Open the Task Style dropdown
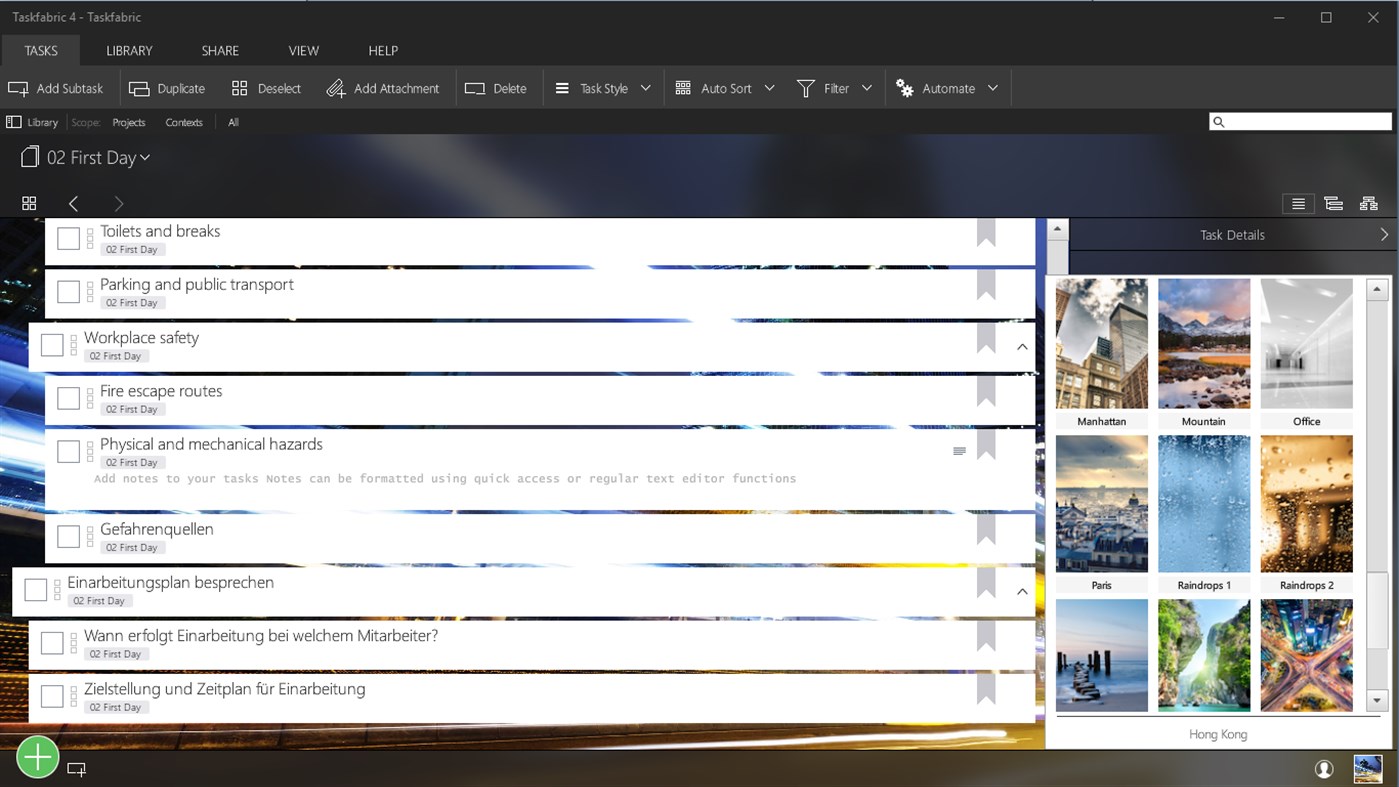 pyautogui.click(x=644, y=88)
